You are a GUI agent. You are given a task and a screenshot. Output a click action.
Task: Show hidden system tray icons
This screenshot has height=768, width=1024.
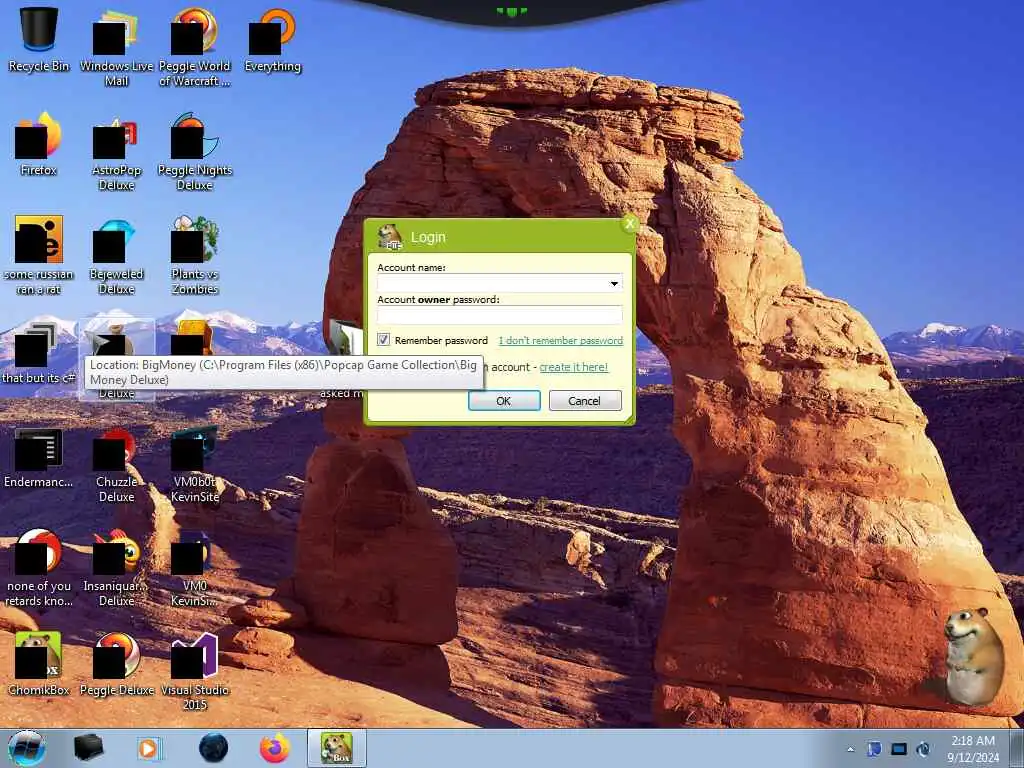pyautogui.click(x=850, y=750)
